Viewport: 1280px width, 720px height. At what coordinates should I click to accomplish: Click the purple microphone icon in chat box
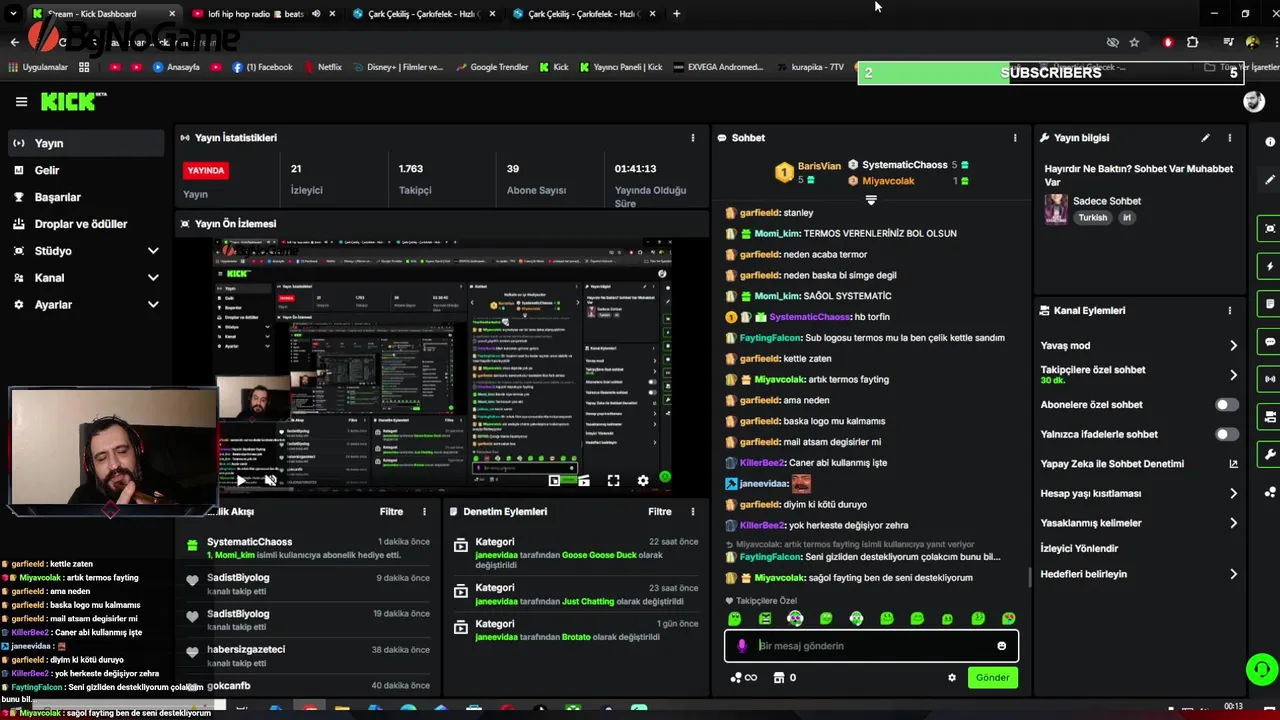click(741, 646)
